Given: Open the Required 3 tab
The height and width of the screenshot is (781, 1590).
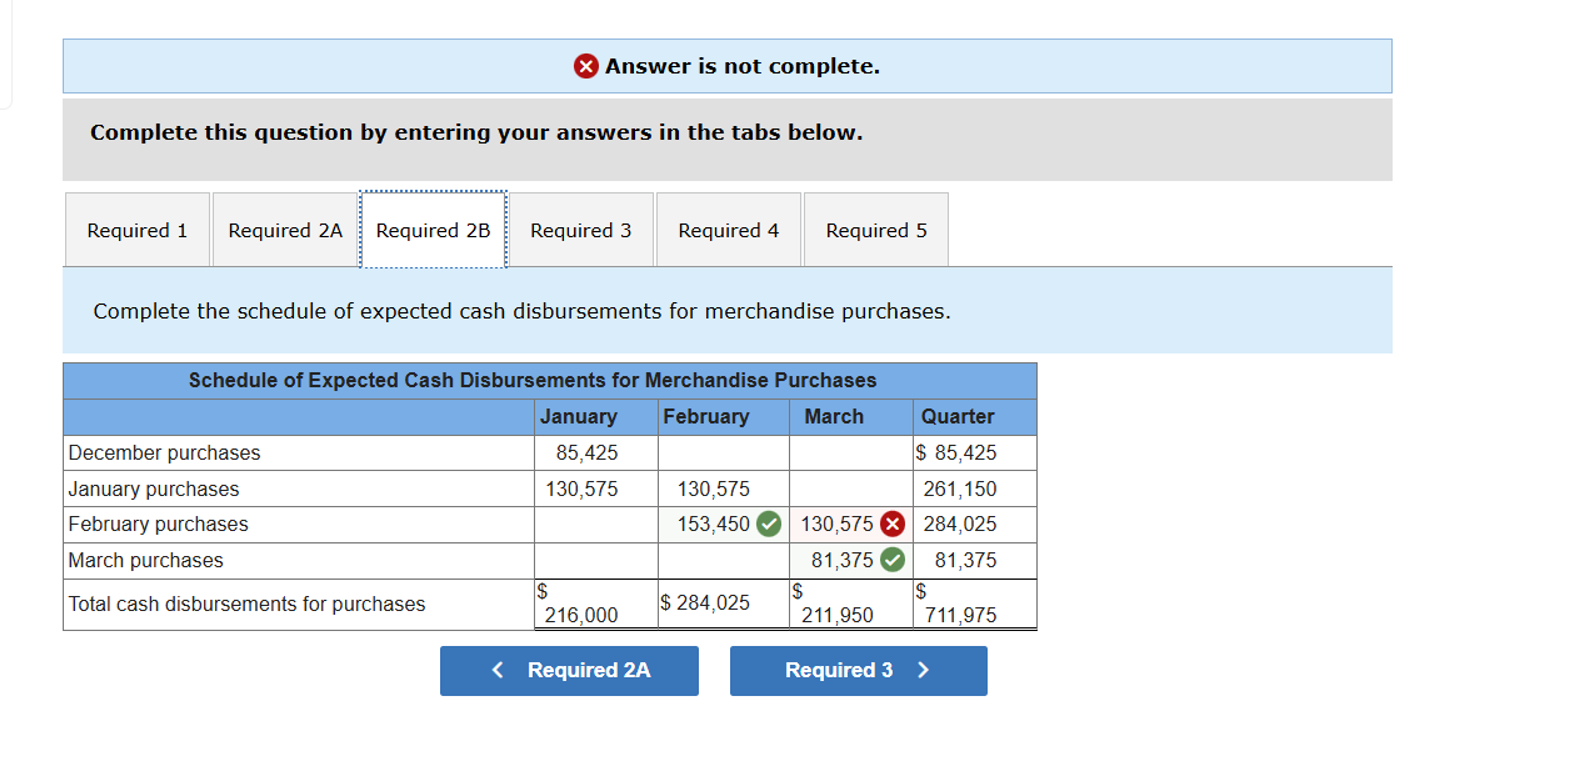Looking at the screenshot, I should pyautogui.click(x=581, y=230).
